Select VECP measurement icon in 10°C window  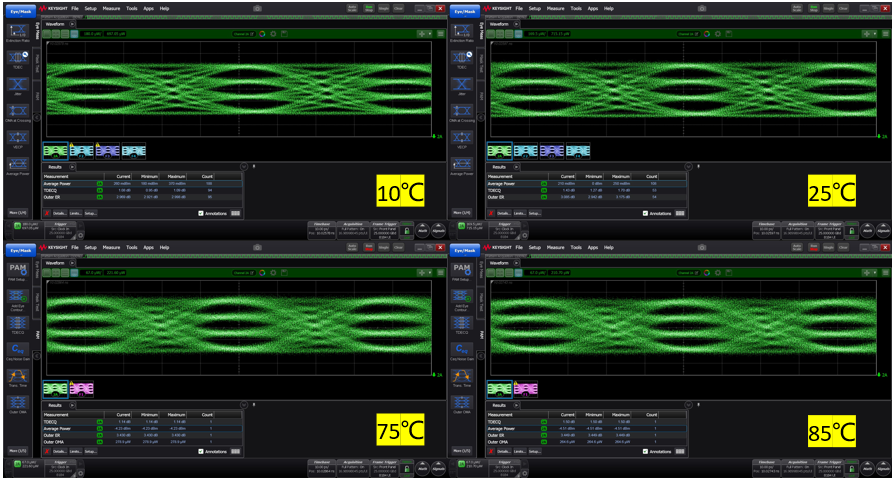tap(16, 137)
